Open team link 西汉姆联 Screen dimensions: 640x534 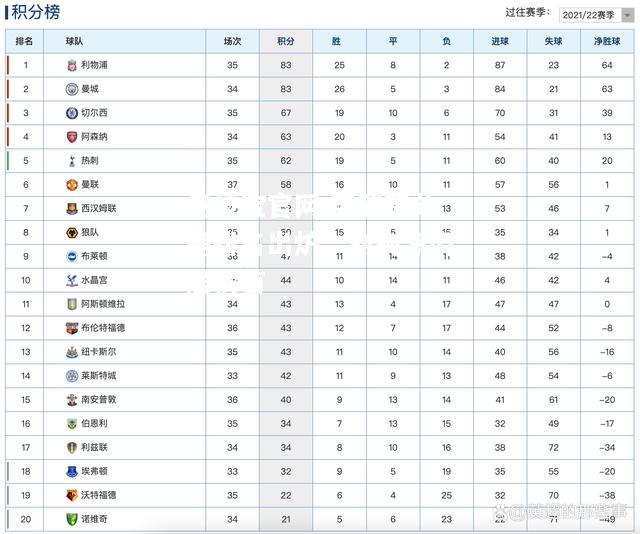coord(99,208)
